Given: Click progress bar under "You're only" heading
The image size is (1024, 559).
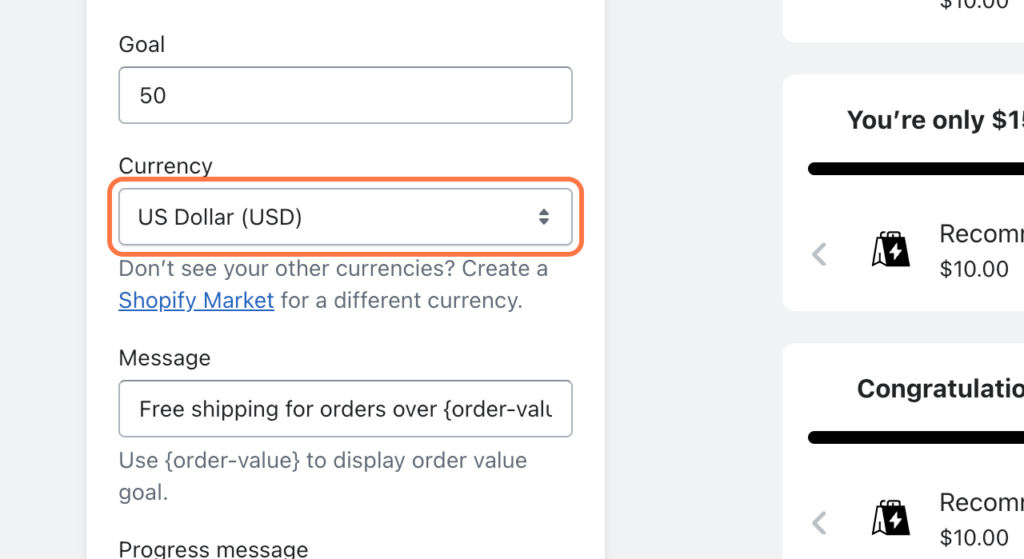Looking at the screenshot, I should coord(915,169).
